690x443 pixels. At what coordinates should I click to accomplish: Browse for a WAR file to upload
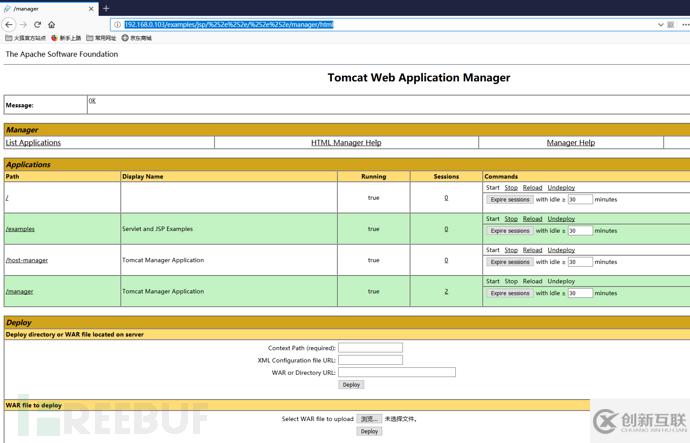pyautogui.click(x=369, y=419)
